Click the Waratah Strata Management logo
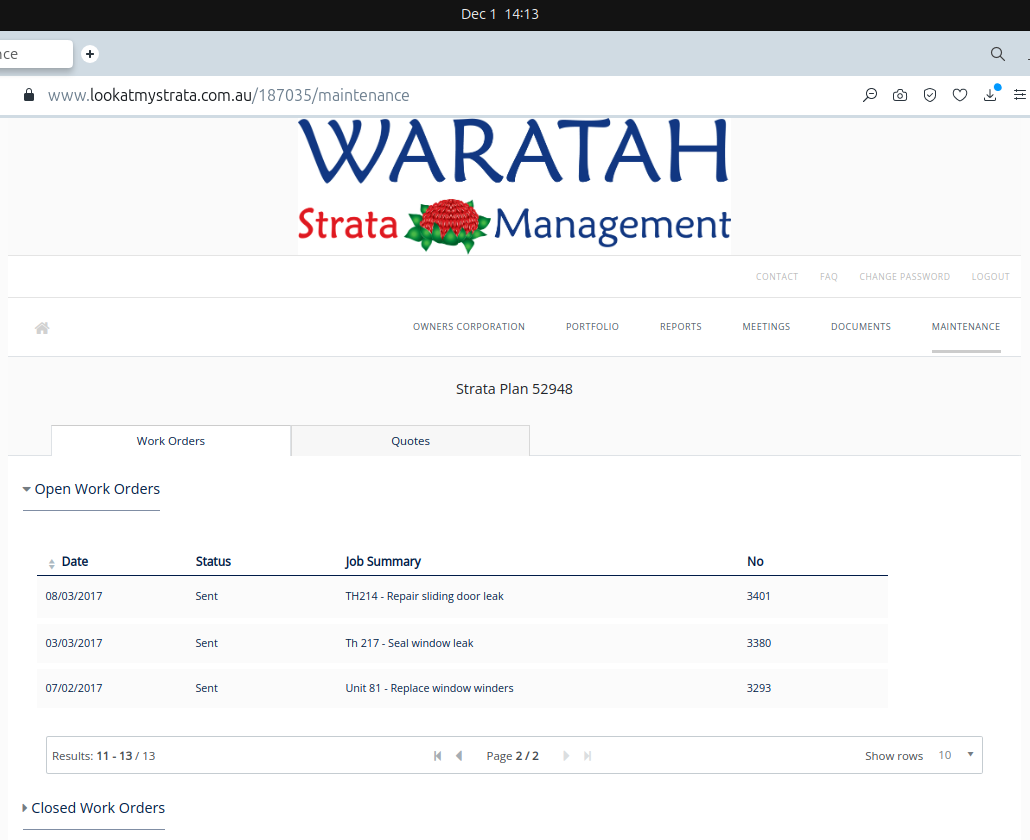This screenshot has height=840, width=1030. pyautogui.click(x=514, y=186)
